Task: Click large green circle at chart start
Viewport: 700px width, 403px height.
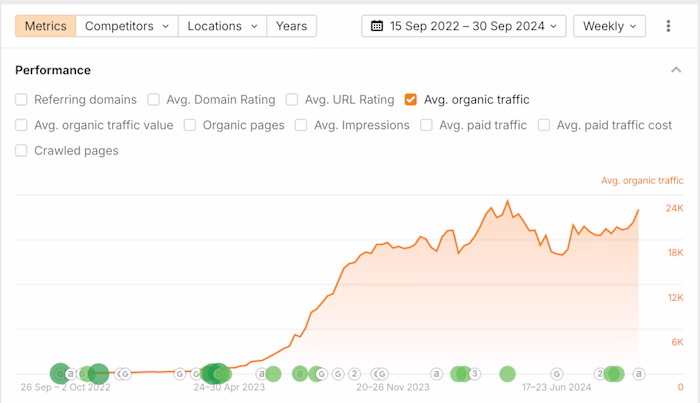Action: tap(60, 374)
